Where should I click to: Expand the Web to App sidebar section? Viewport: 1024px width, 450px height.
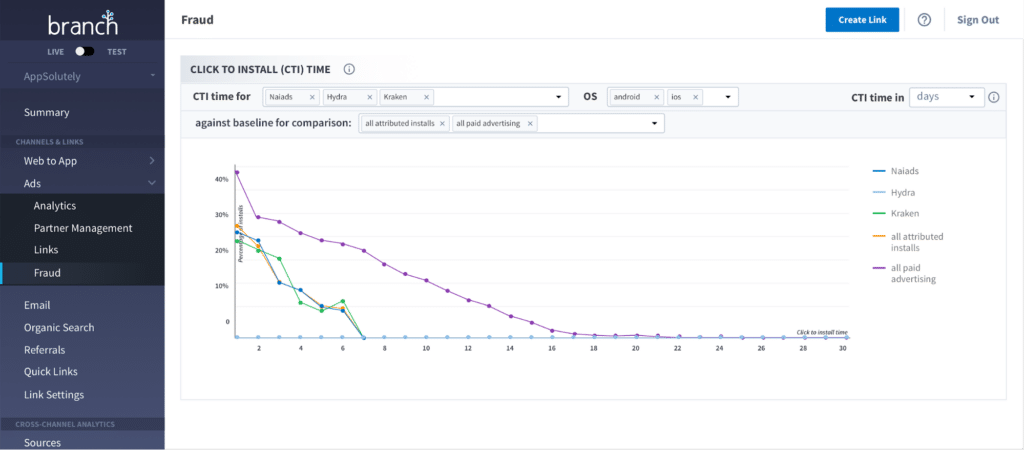[151, 160]
